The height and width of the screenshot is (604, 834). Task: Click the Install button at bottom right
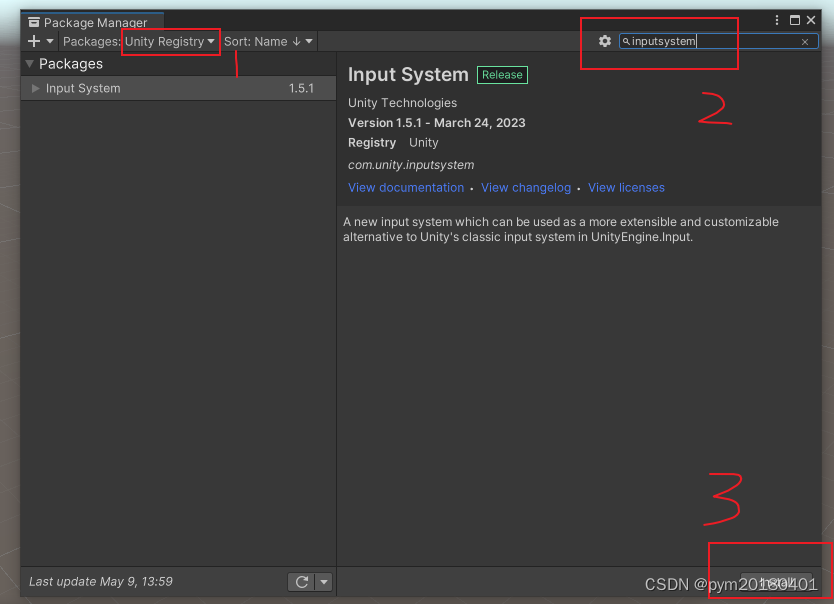(x=777, y=583)
